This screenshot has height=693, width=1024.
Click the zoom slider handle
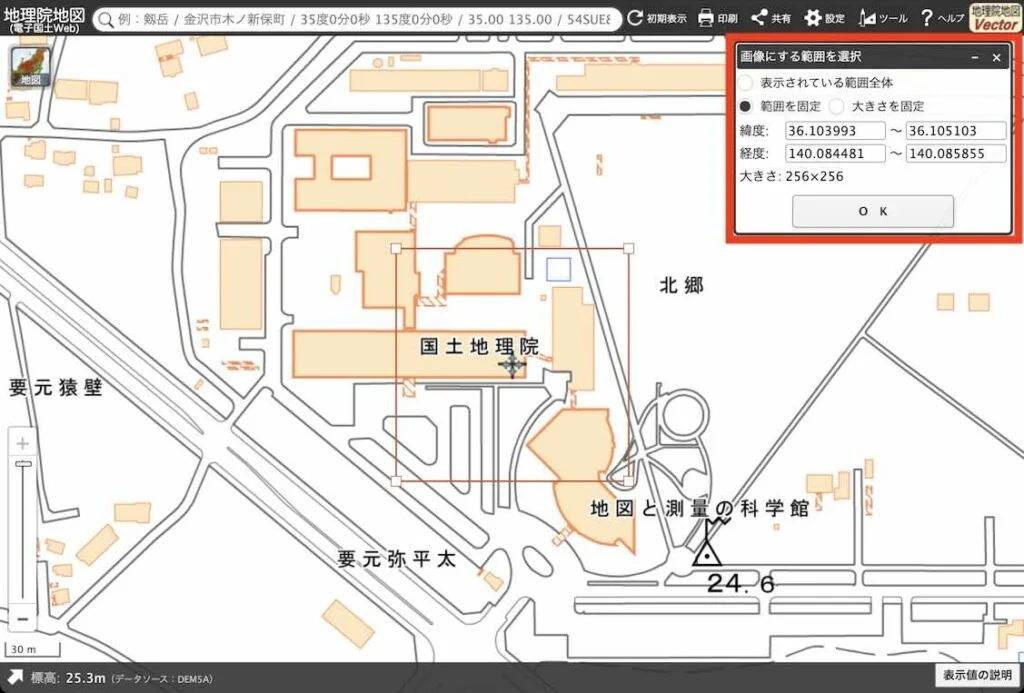pos(23,463)
